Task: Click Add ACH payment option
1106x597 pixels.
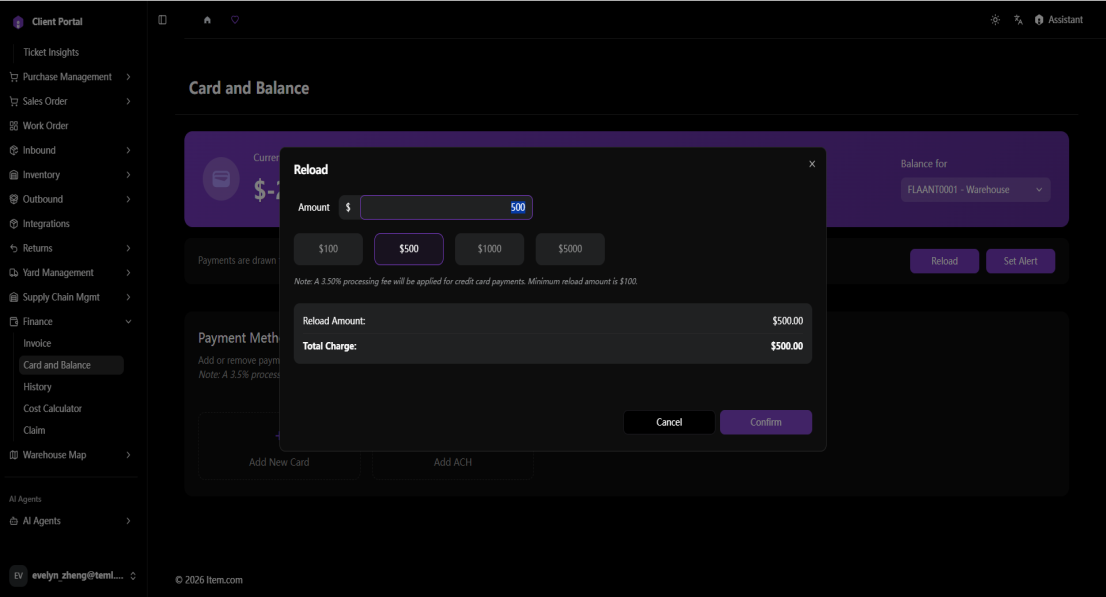Action: [x=453, y=462]
